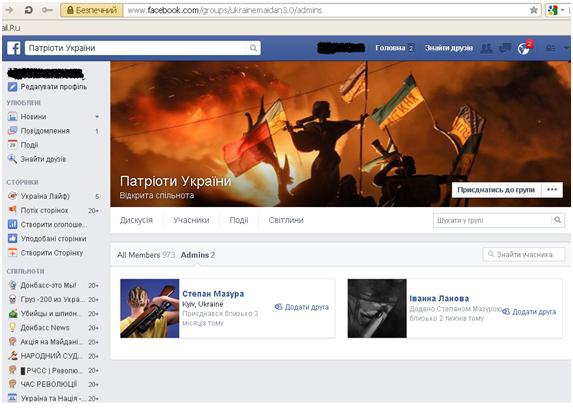Open the notifications globe icon
This screenshot has height=408, width=573.
click(x=524, y=48)
